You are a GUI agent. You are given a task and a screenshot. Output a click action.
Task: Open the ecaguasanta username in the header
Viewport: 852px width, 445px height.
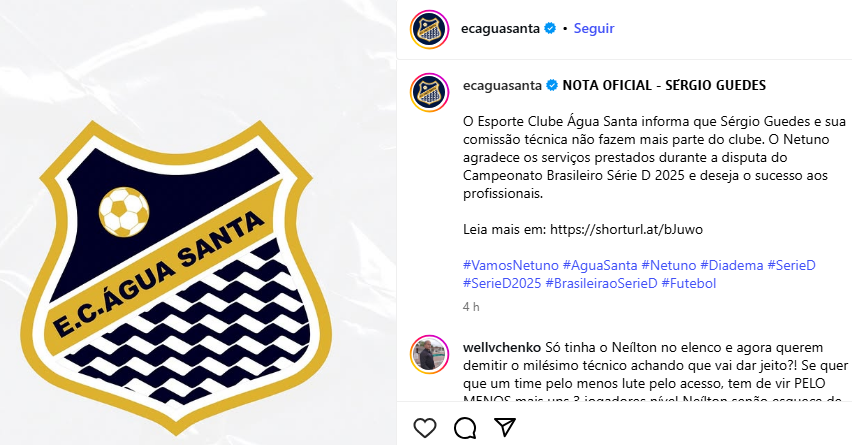click(x=500, y=28)
